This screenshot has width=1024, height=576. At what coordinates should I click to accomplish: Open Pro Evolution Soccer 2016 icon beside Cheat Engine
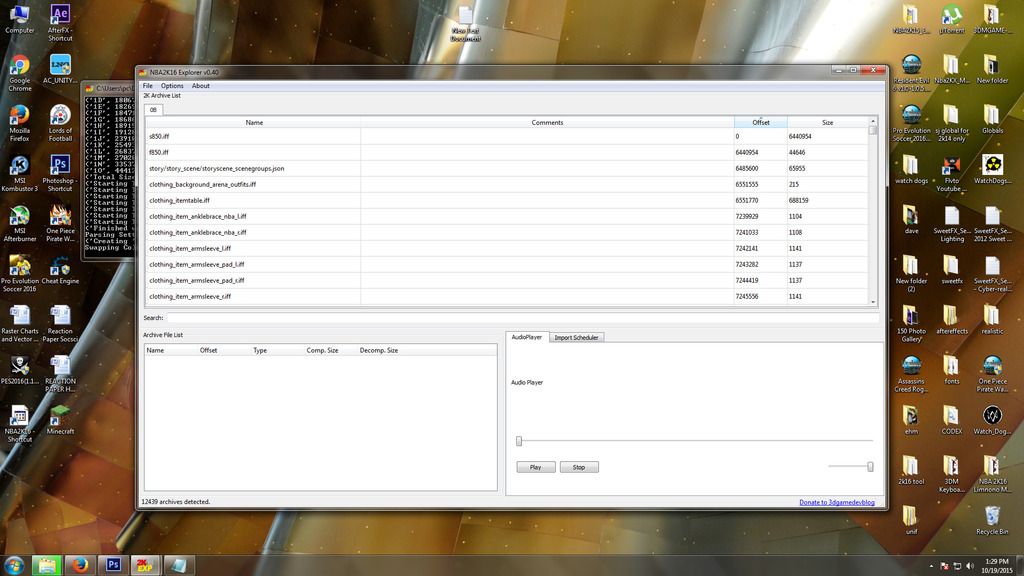[20, 274]
